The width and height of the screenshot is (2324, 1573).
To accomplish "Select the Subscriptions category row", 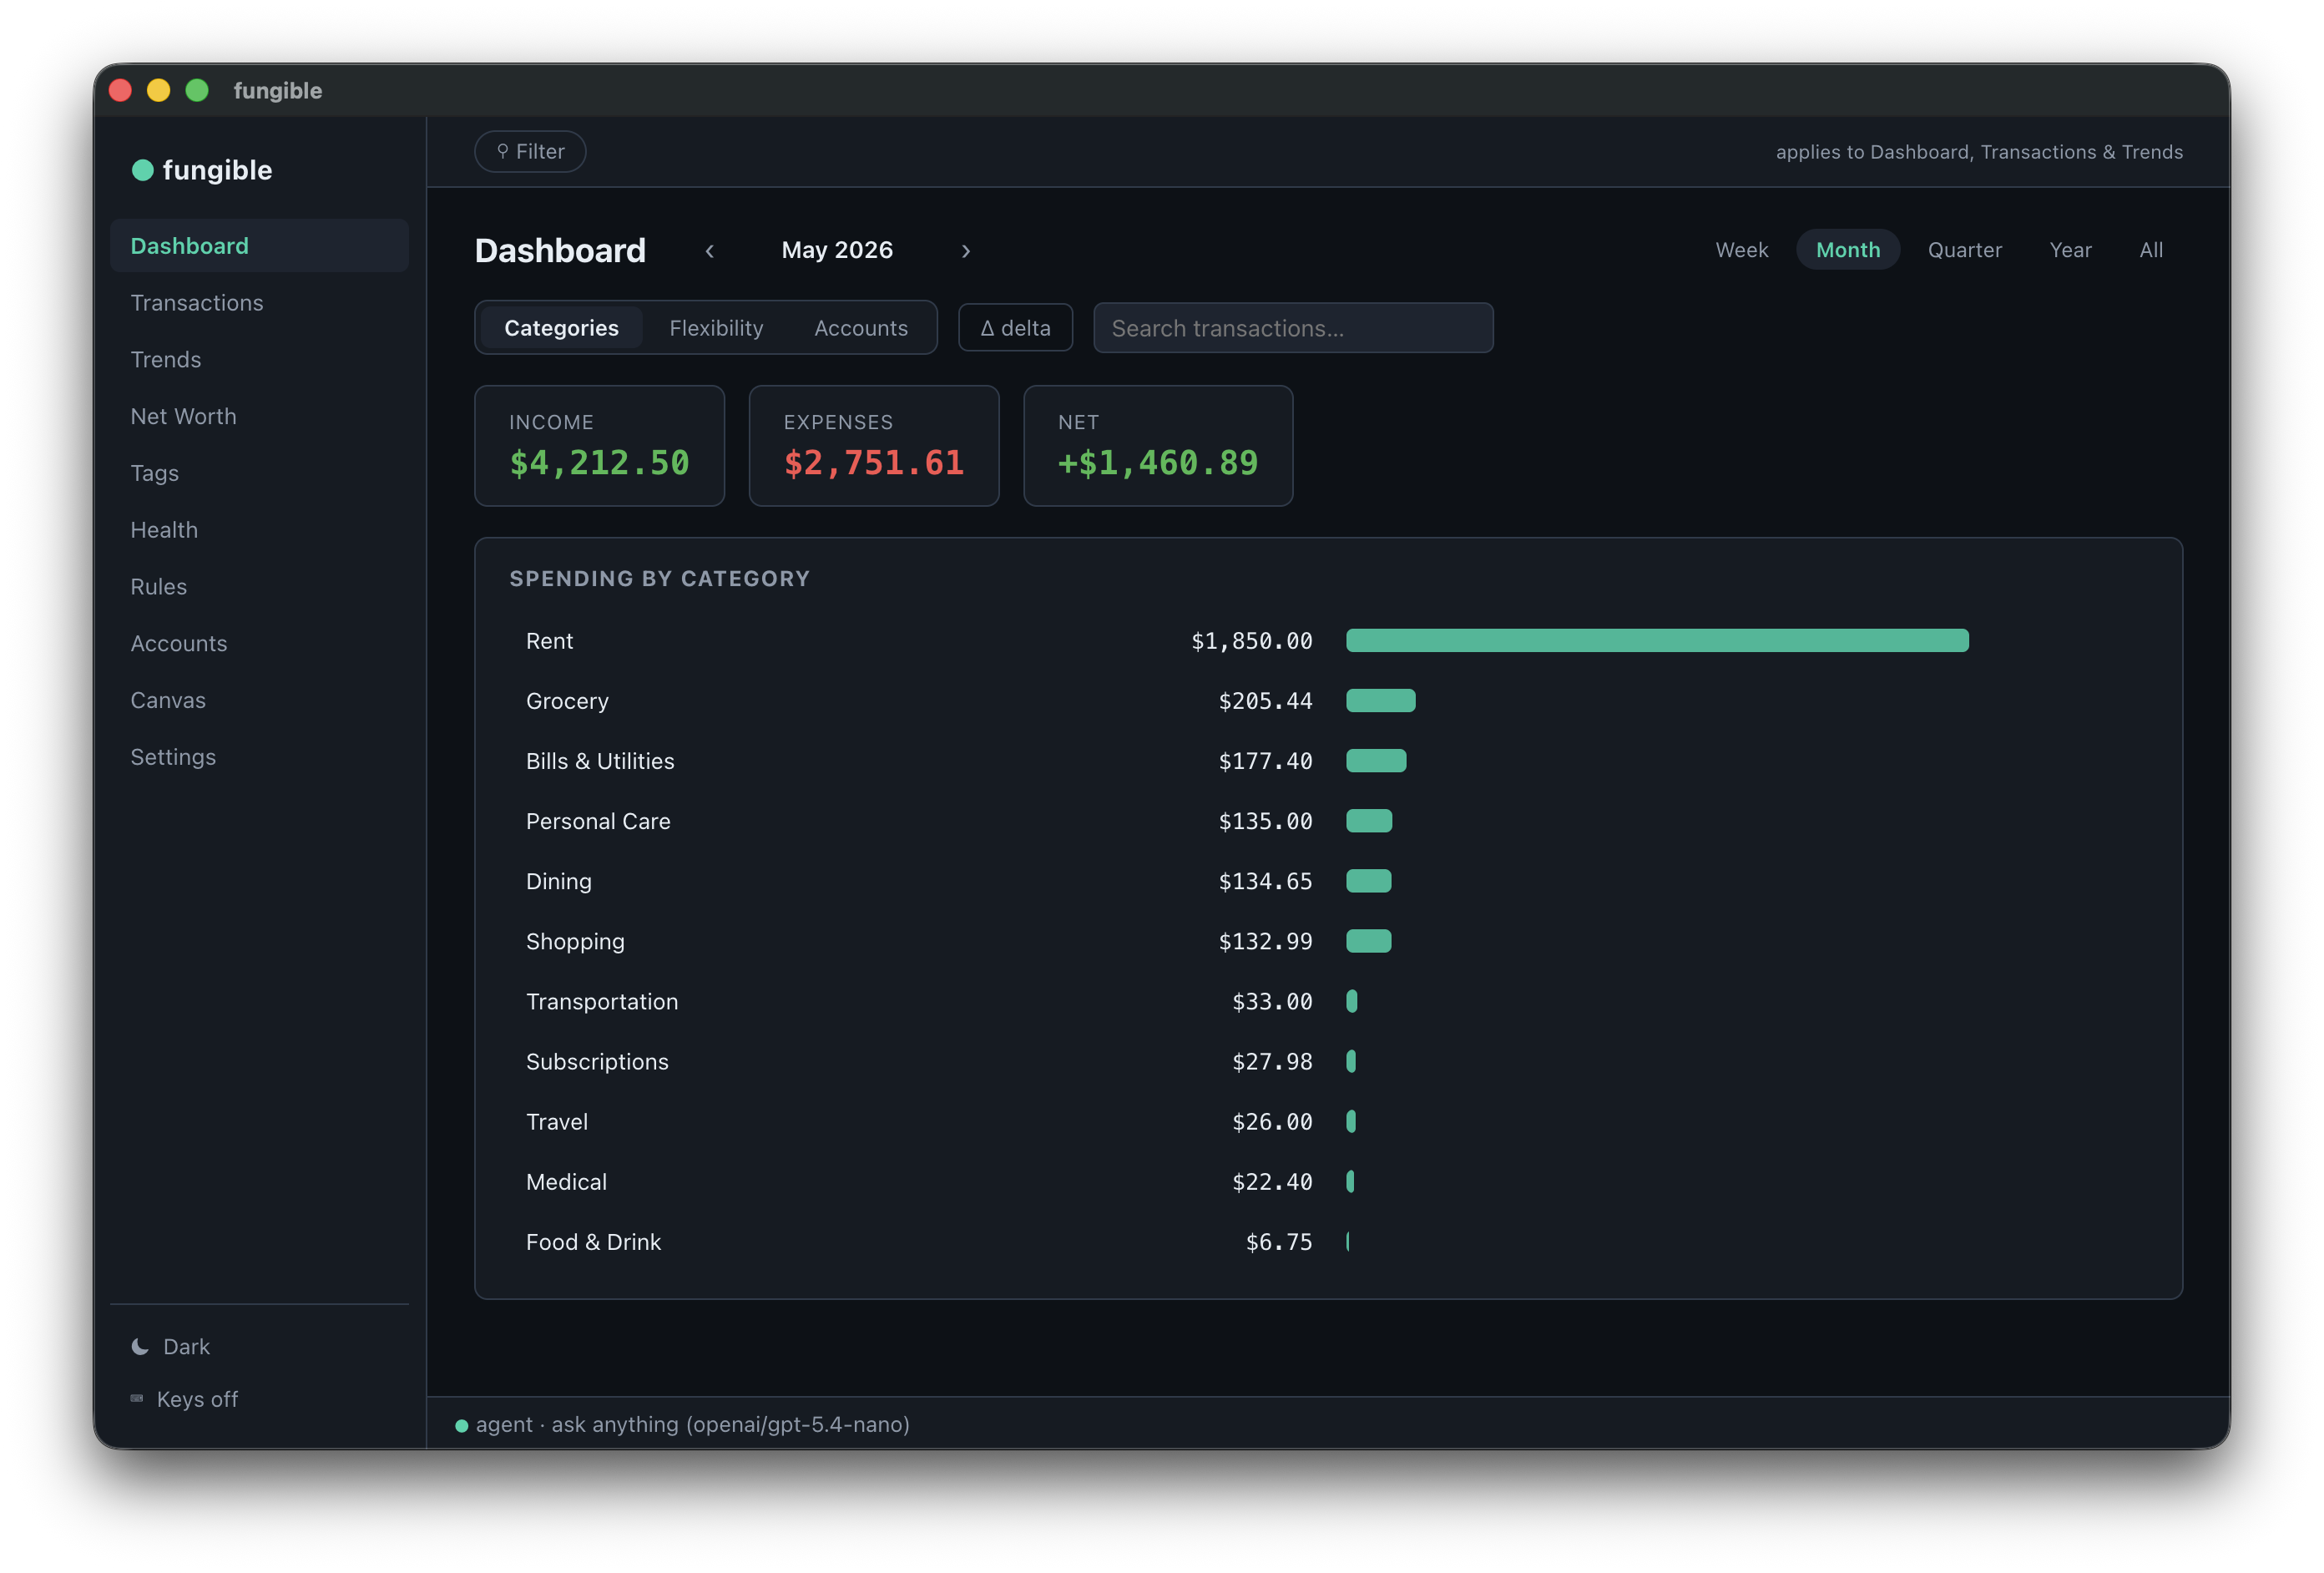I will coord(1328,1061).
